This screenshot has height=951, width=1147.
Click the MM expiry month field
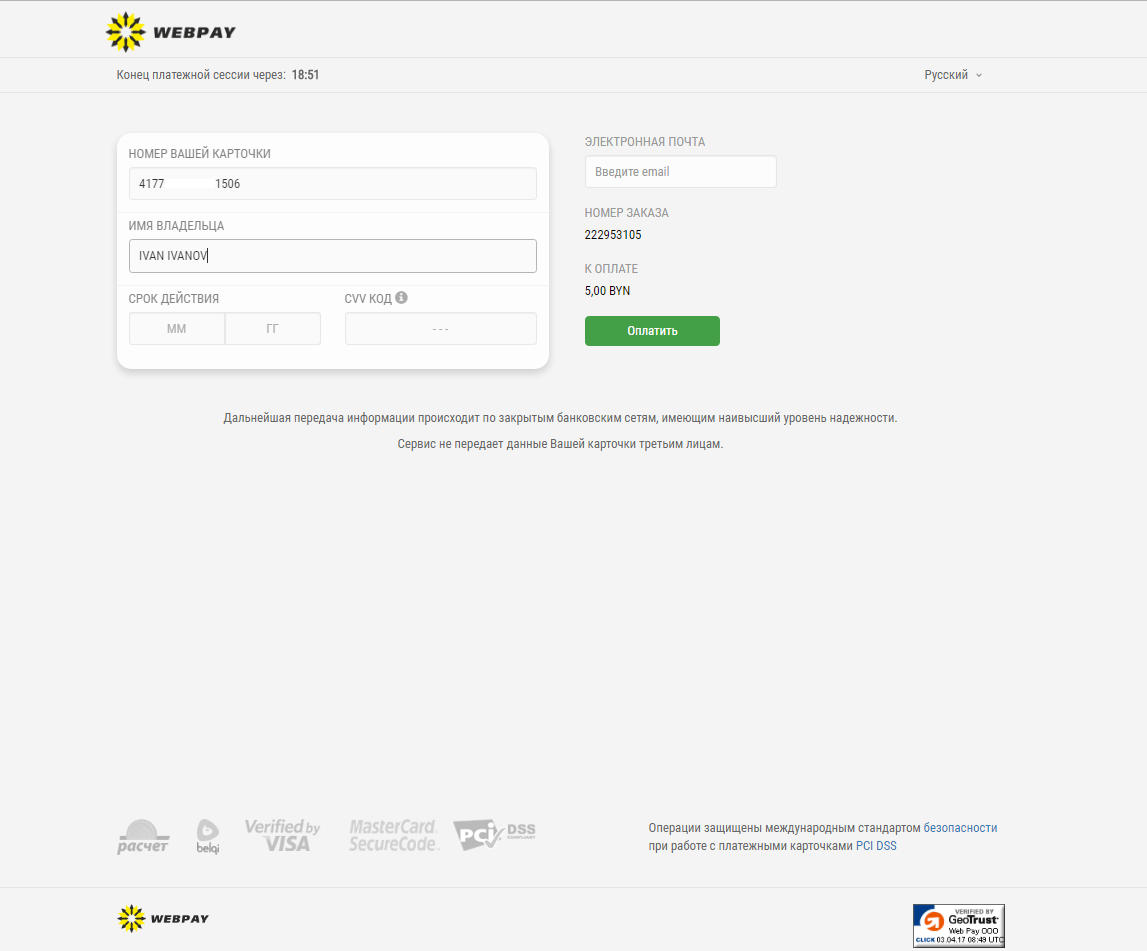click(x=177, y=328)
